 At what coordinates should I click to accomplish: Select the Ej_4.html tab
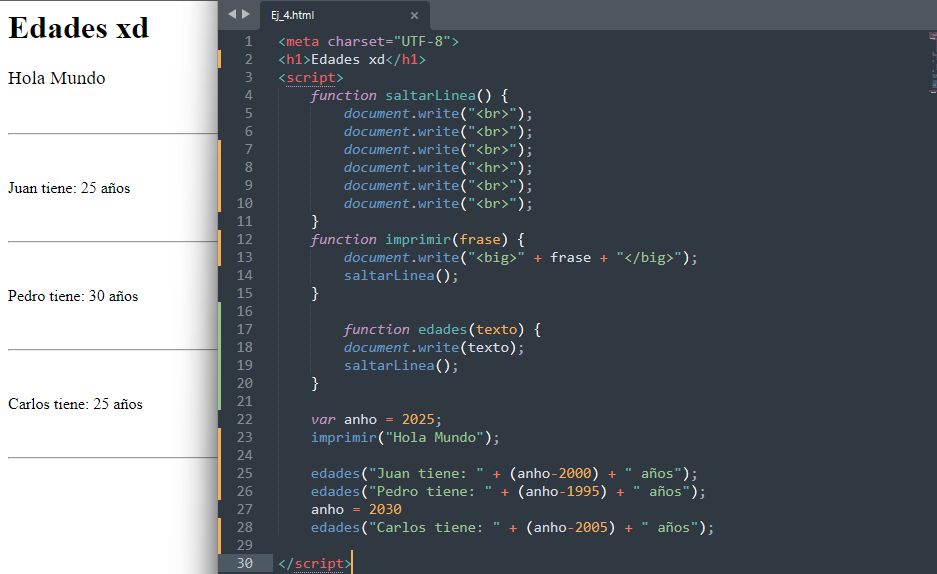tap(344, 16)
